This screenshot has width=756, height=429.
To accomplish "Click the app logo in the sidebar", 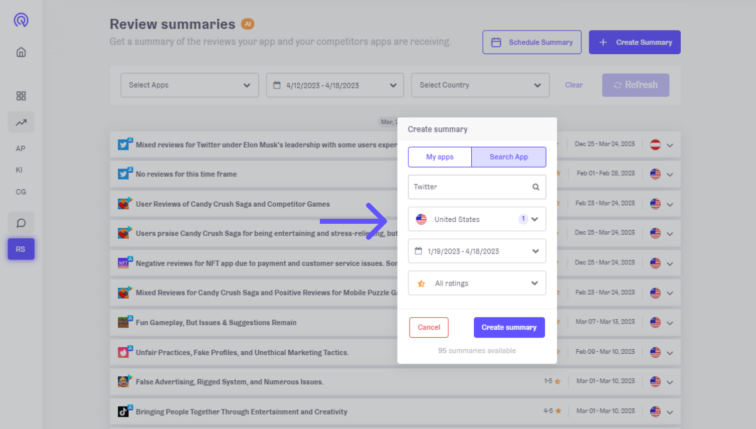I will [21, 20].
